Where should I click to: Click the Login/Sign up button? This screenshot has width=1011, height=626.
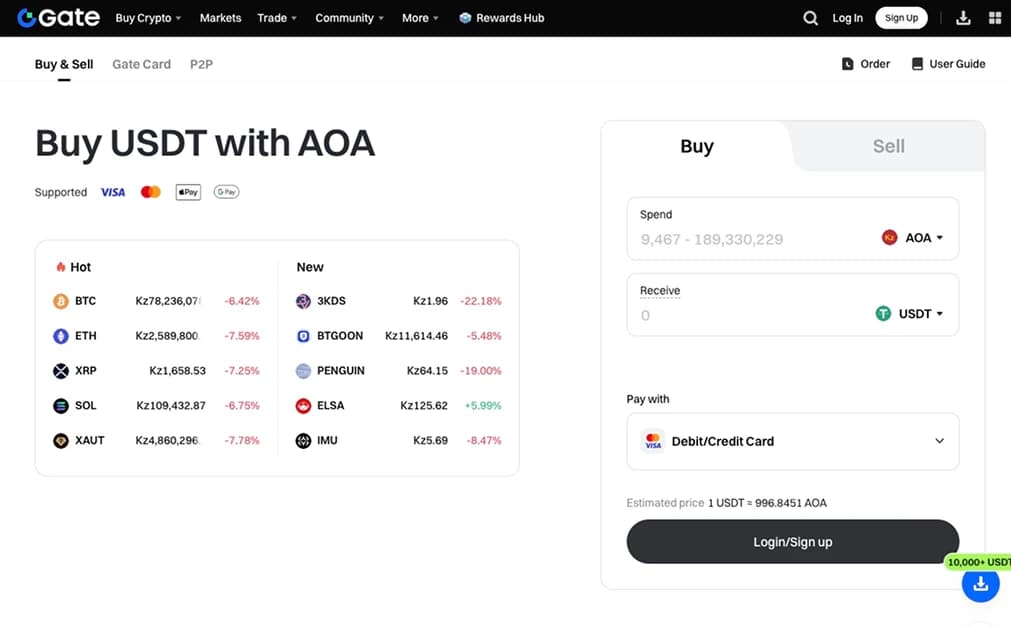(x=792, y=542)
